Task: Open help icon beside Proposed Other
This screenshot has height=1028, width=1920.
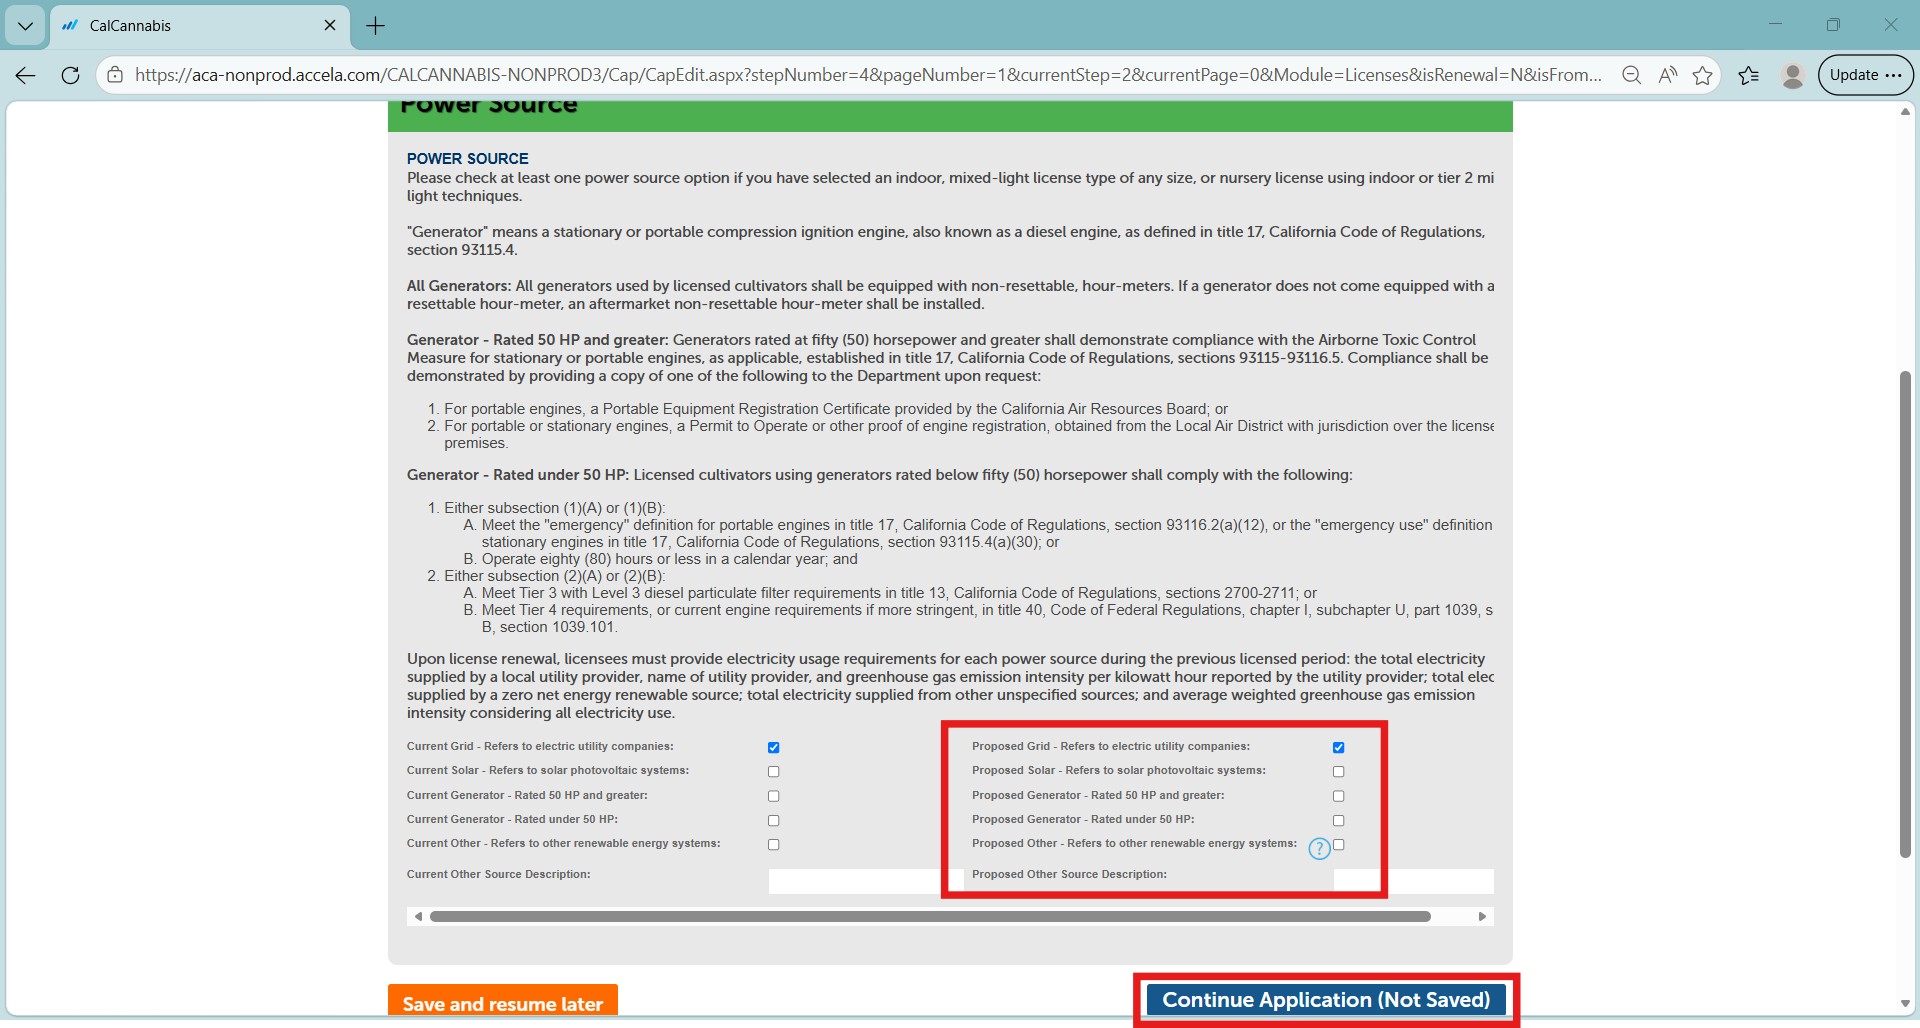Action: click(x=1320, y=849)
